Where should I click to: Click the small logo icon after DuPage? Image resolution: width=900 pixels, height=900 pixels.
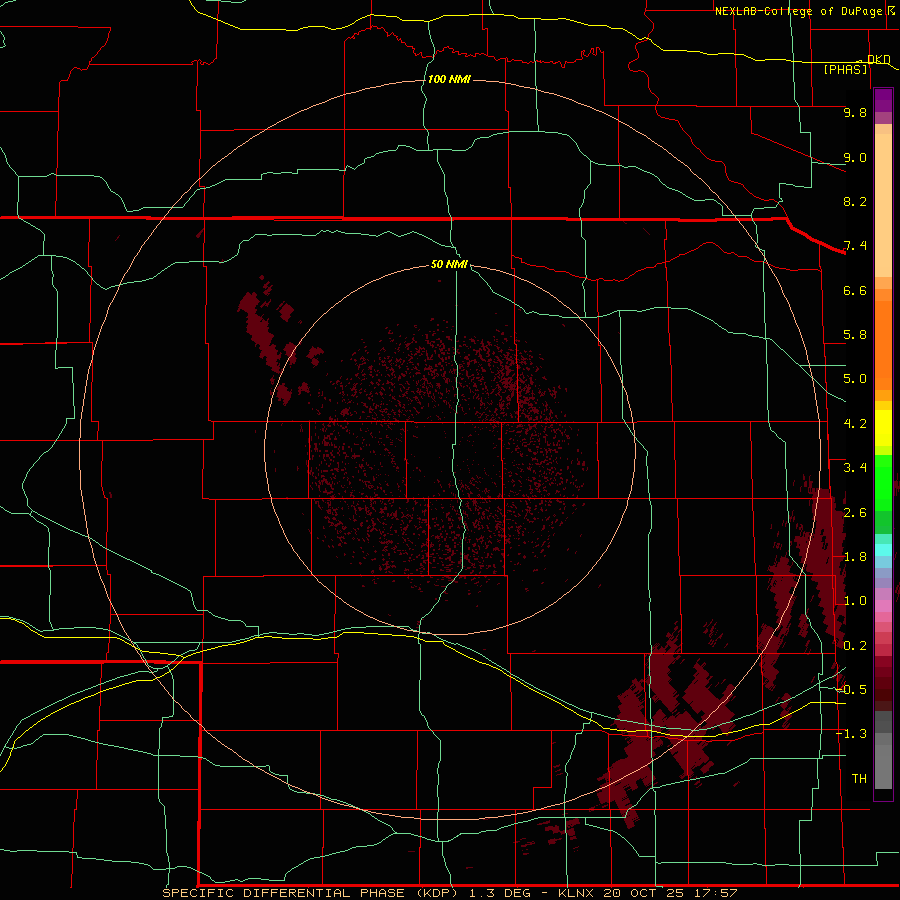coord(891,10)
